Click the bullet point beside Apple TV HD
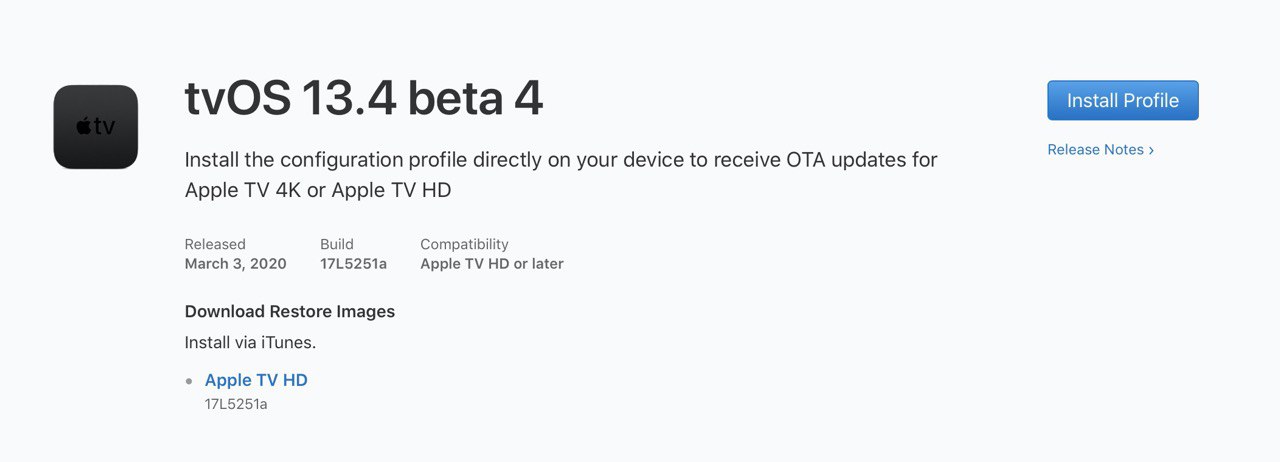1280x462 pixels. click(x=189, y=381)
